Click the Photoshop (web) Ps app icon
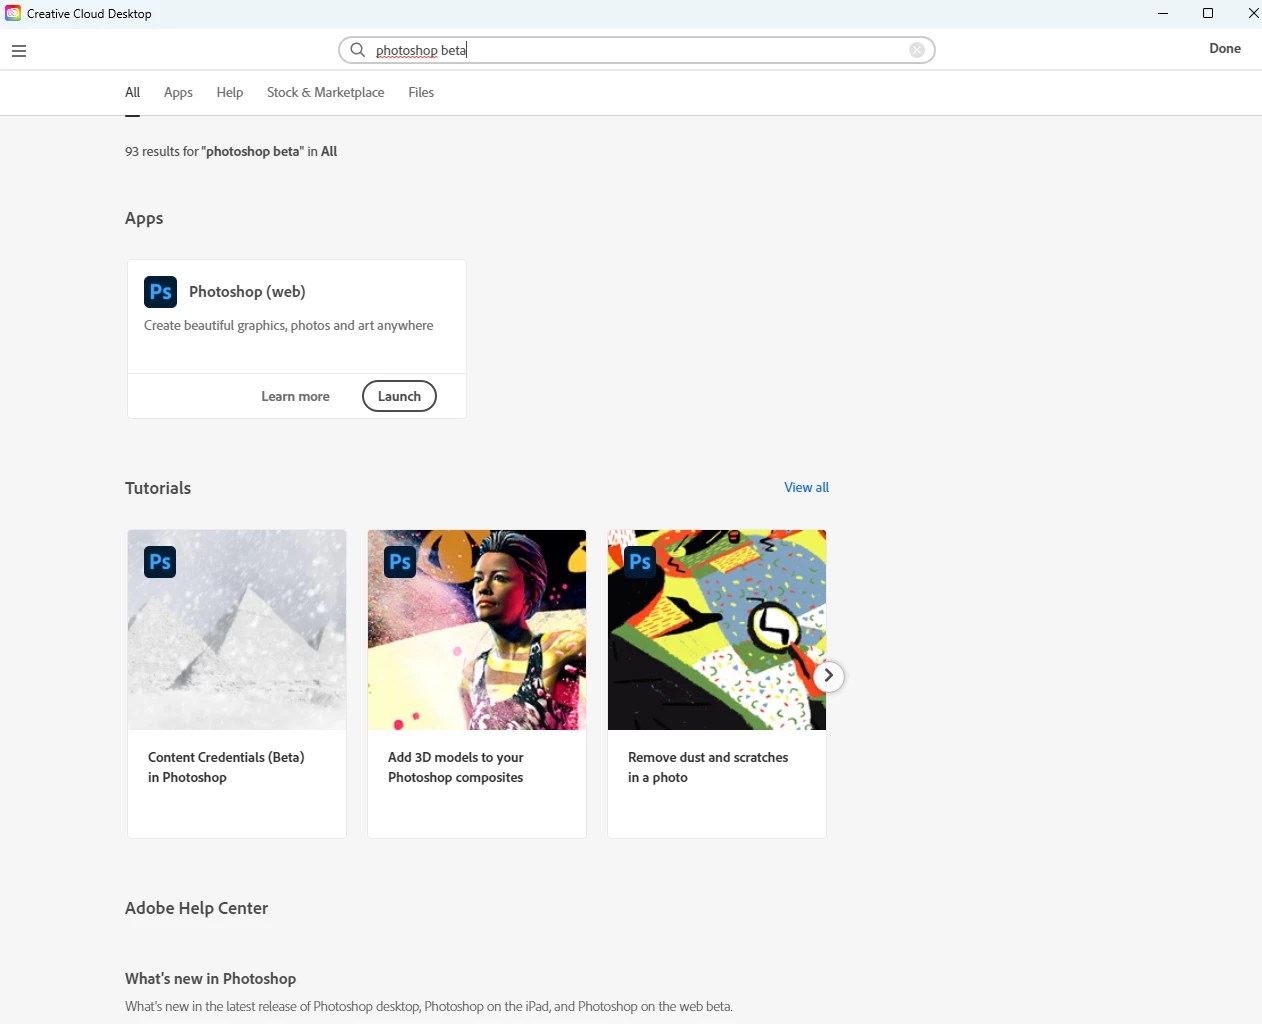The image size is (1262, 1024). (160, 292)
